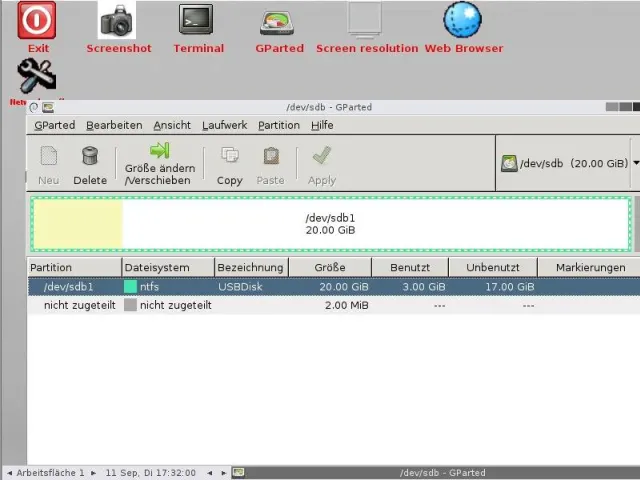The image size is (640, 480).
Task: Open the /dev/sdb device selector dropdown
Action: pos(569,163)
